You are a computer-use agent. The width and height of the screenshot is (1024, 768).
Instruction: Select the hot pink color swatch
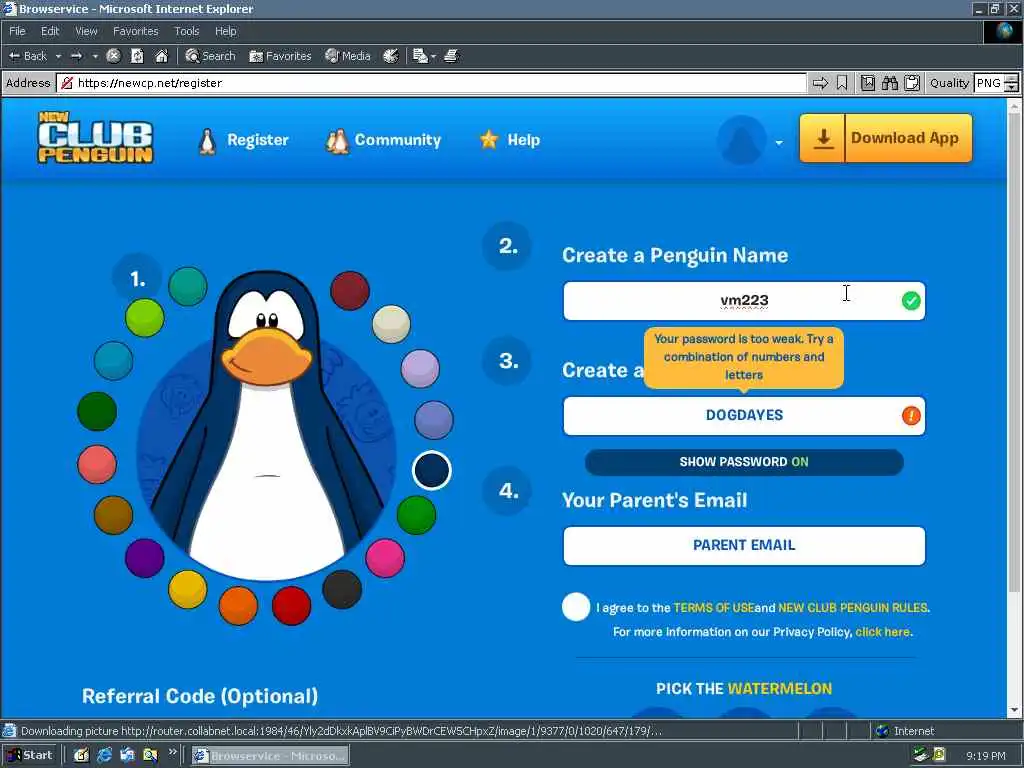[385, 558]
